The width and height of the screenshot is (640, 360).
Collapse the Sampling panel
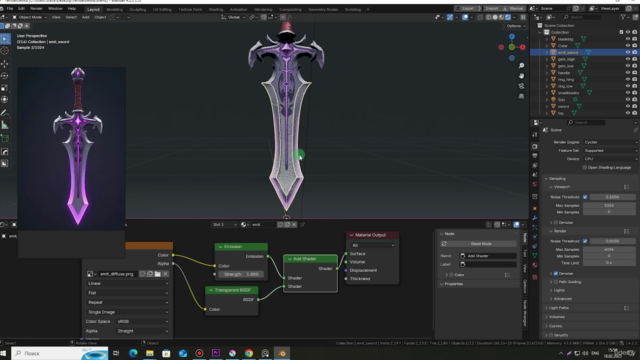pyautogui.click(x=557, y=178)
